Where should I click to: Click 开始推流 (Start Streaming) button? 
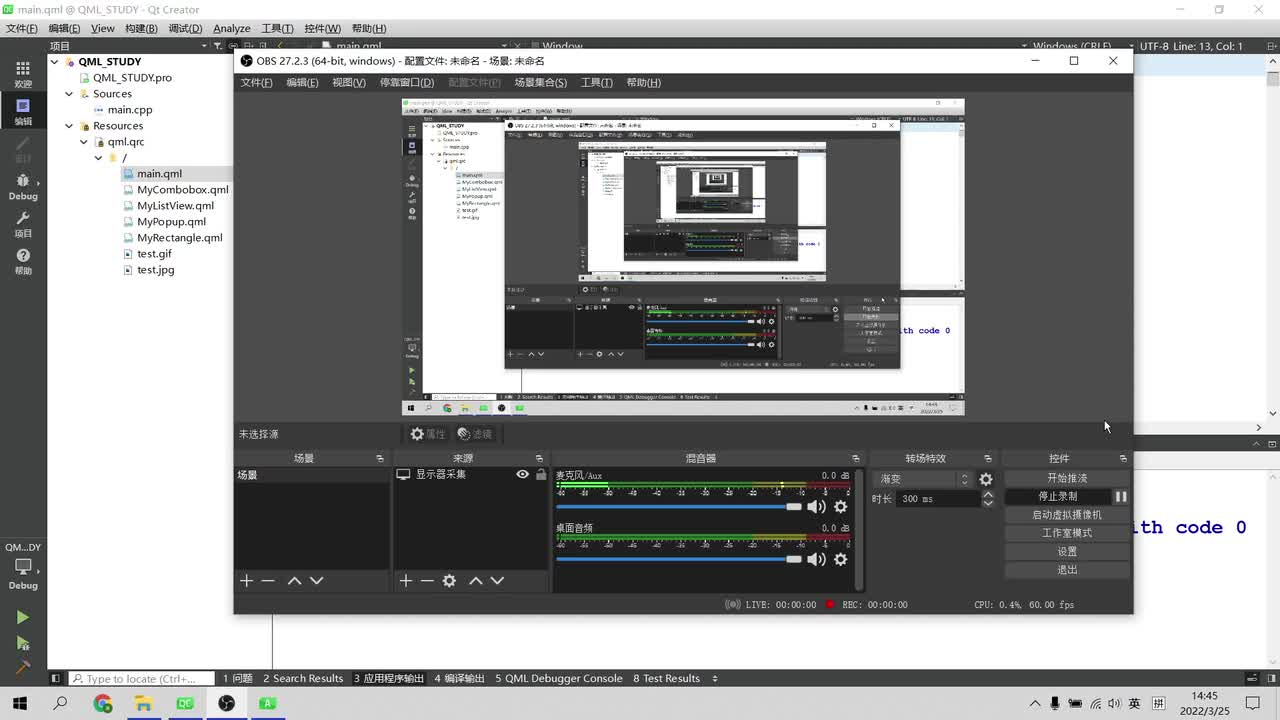click(1067, 478)
